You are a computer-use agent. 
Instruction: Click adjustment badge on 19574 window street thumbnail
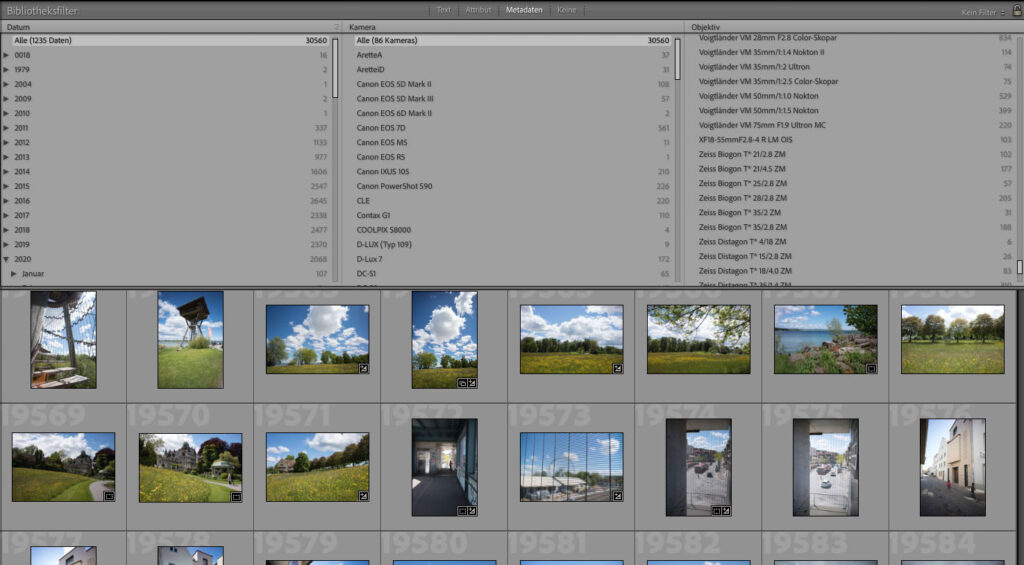point(726,511)
